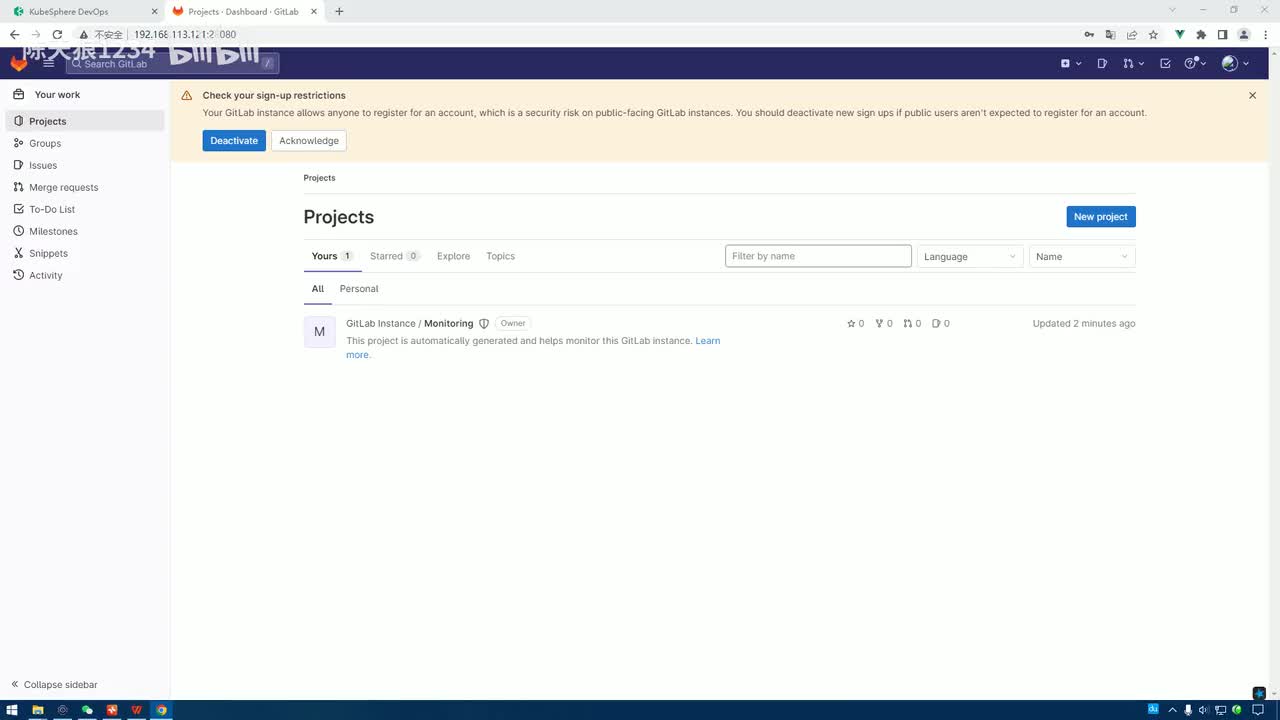1280x720 pixels.
Task: Open Snippets in the sidebar
Action: tap(85, 253)
